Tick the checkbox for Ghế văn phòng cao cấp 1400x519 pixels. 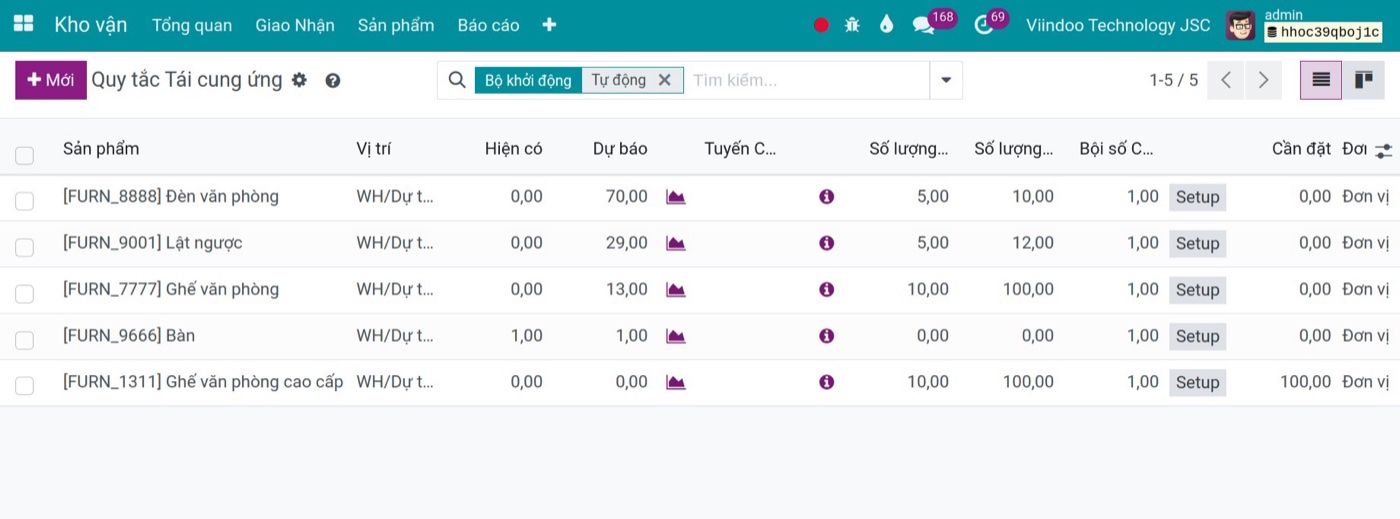coord(24,385)
